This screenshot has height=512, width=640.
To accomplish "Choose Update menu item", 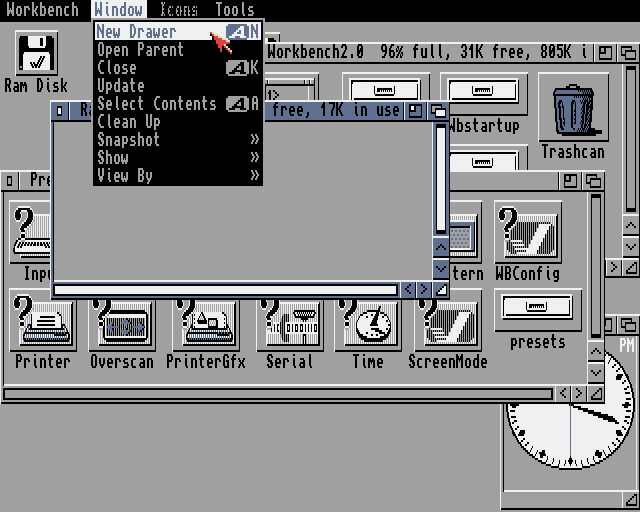I will (x=178, y=85).
